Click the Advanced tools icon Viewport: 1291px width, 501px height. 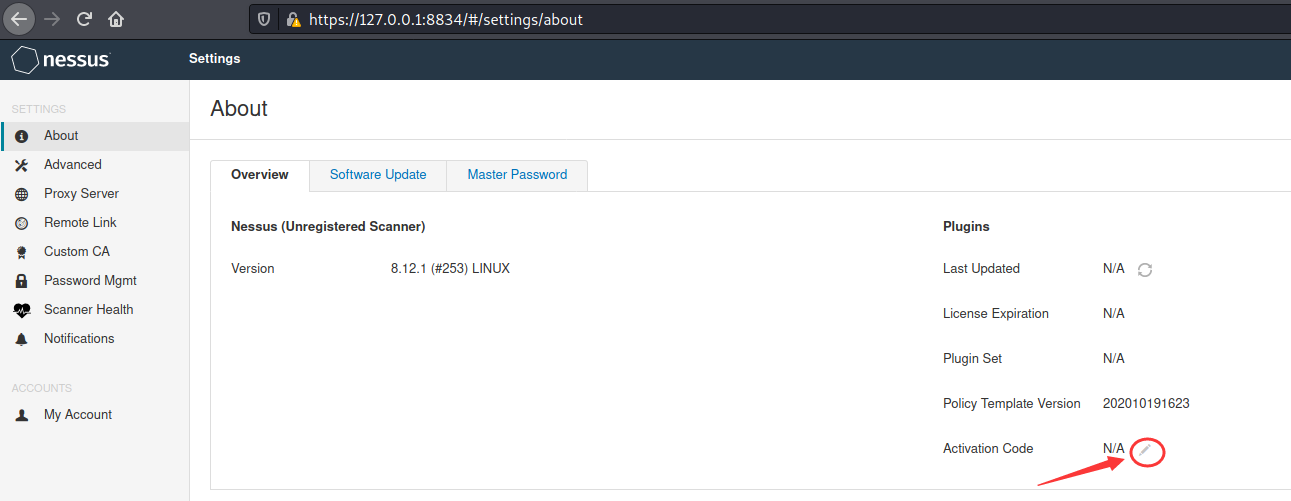pos(22,165)
